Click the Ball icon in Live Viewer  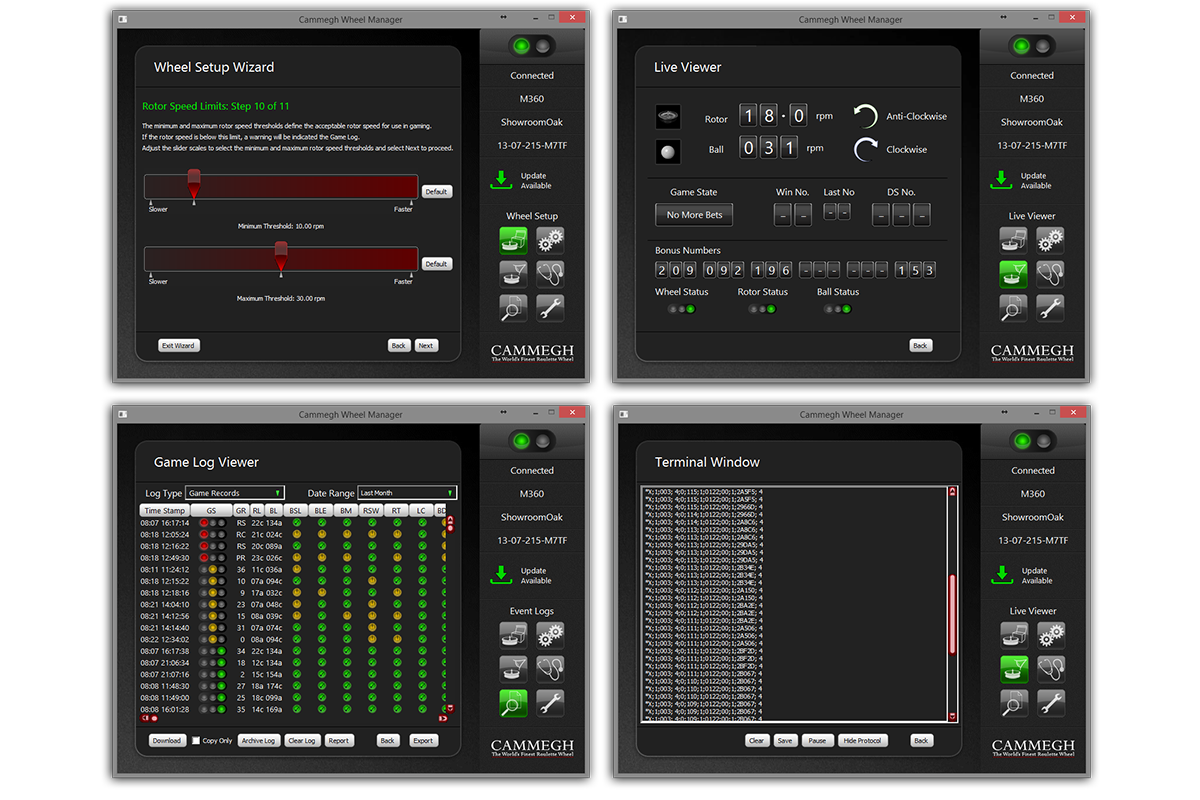click(x=668, y=150)
